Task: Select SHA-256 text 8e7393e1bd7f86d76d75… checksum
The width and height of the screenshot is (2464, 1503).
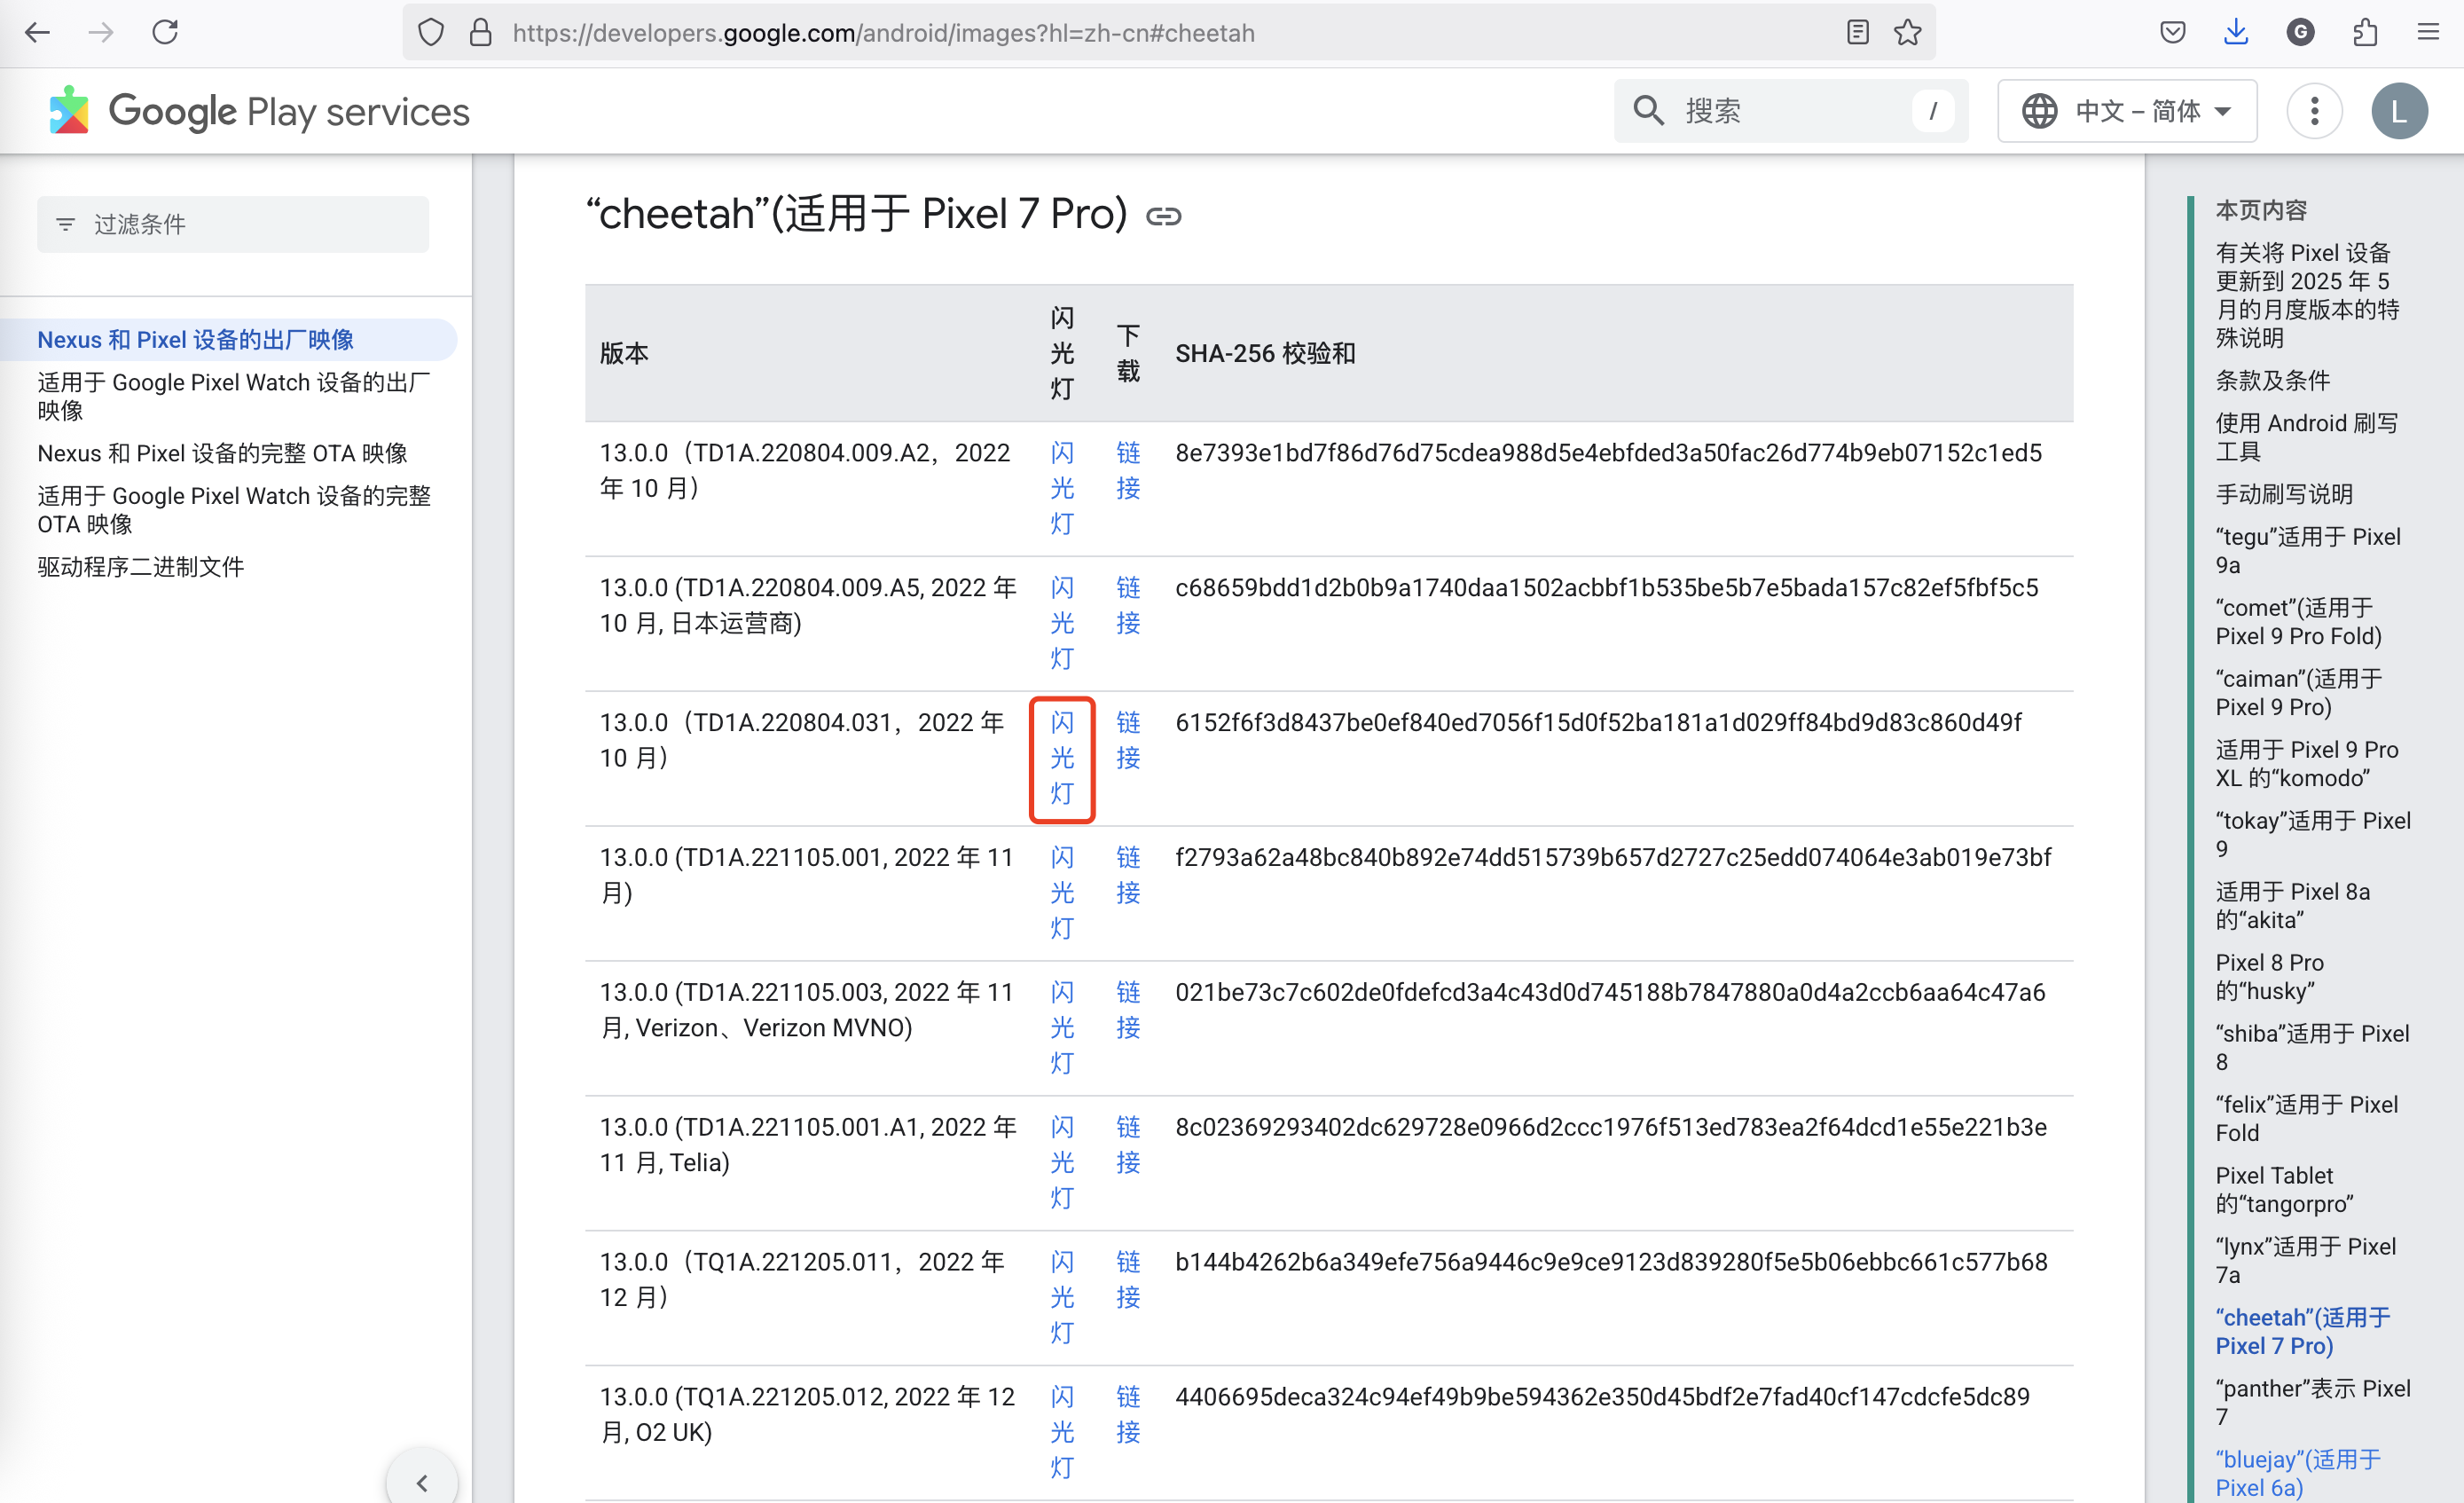Action: coord(1608,453)
